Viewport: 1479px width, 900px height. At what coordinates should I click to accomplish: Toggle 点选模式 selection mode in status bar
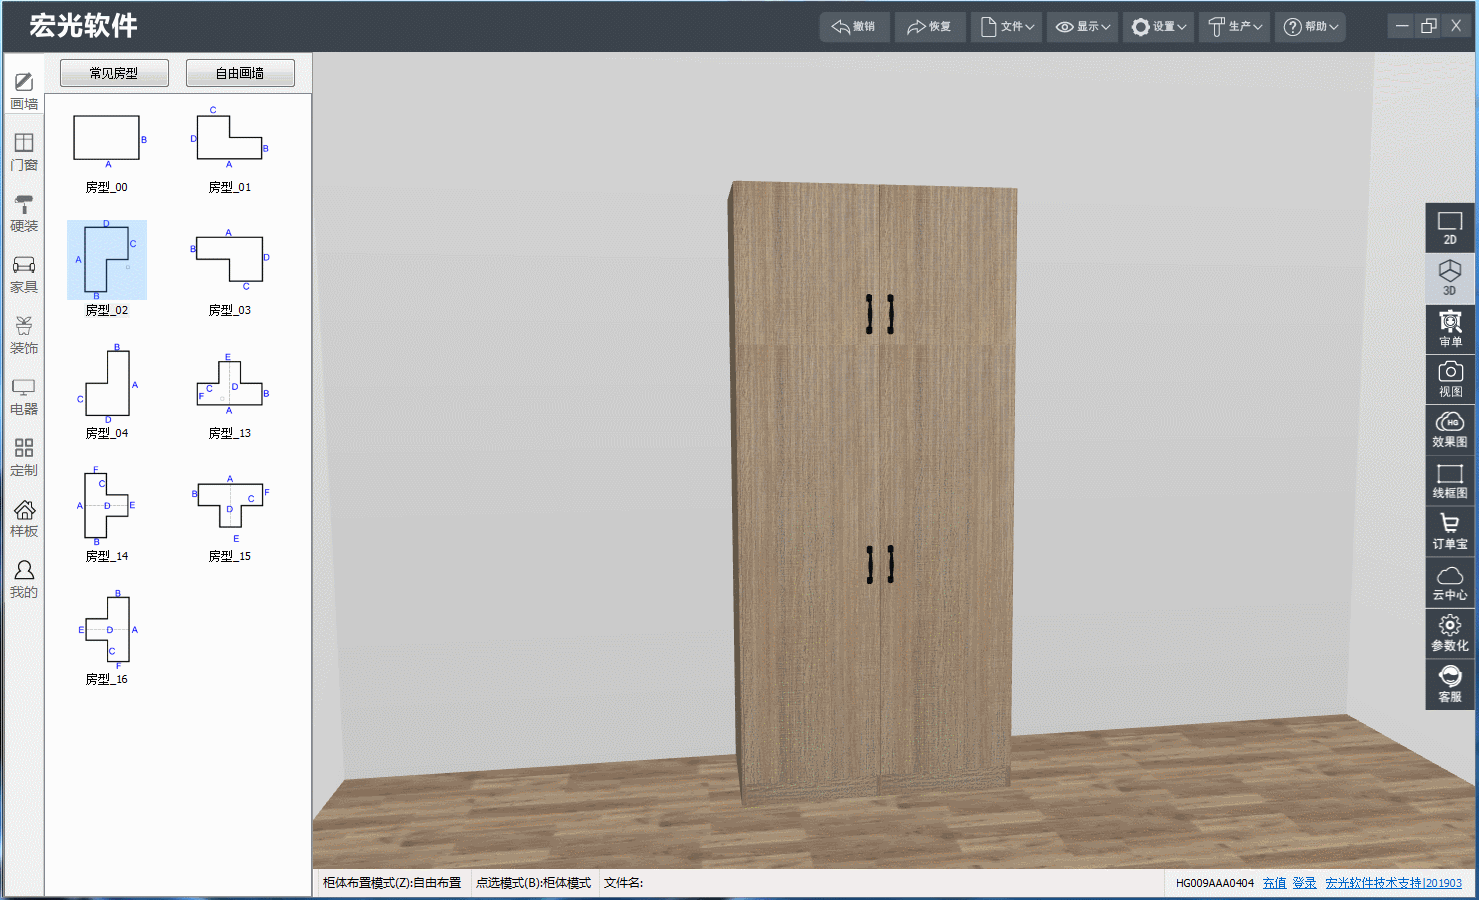tap(533, 883)
